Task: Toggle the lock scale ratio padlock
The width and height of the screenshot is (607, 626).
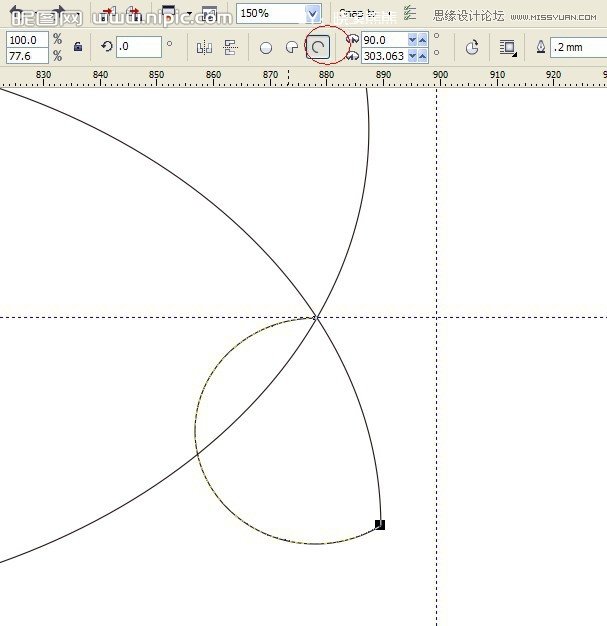Action: point(78,47)
